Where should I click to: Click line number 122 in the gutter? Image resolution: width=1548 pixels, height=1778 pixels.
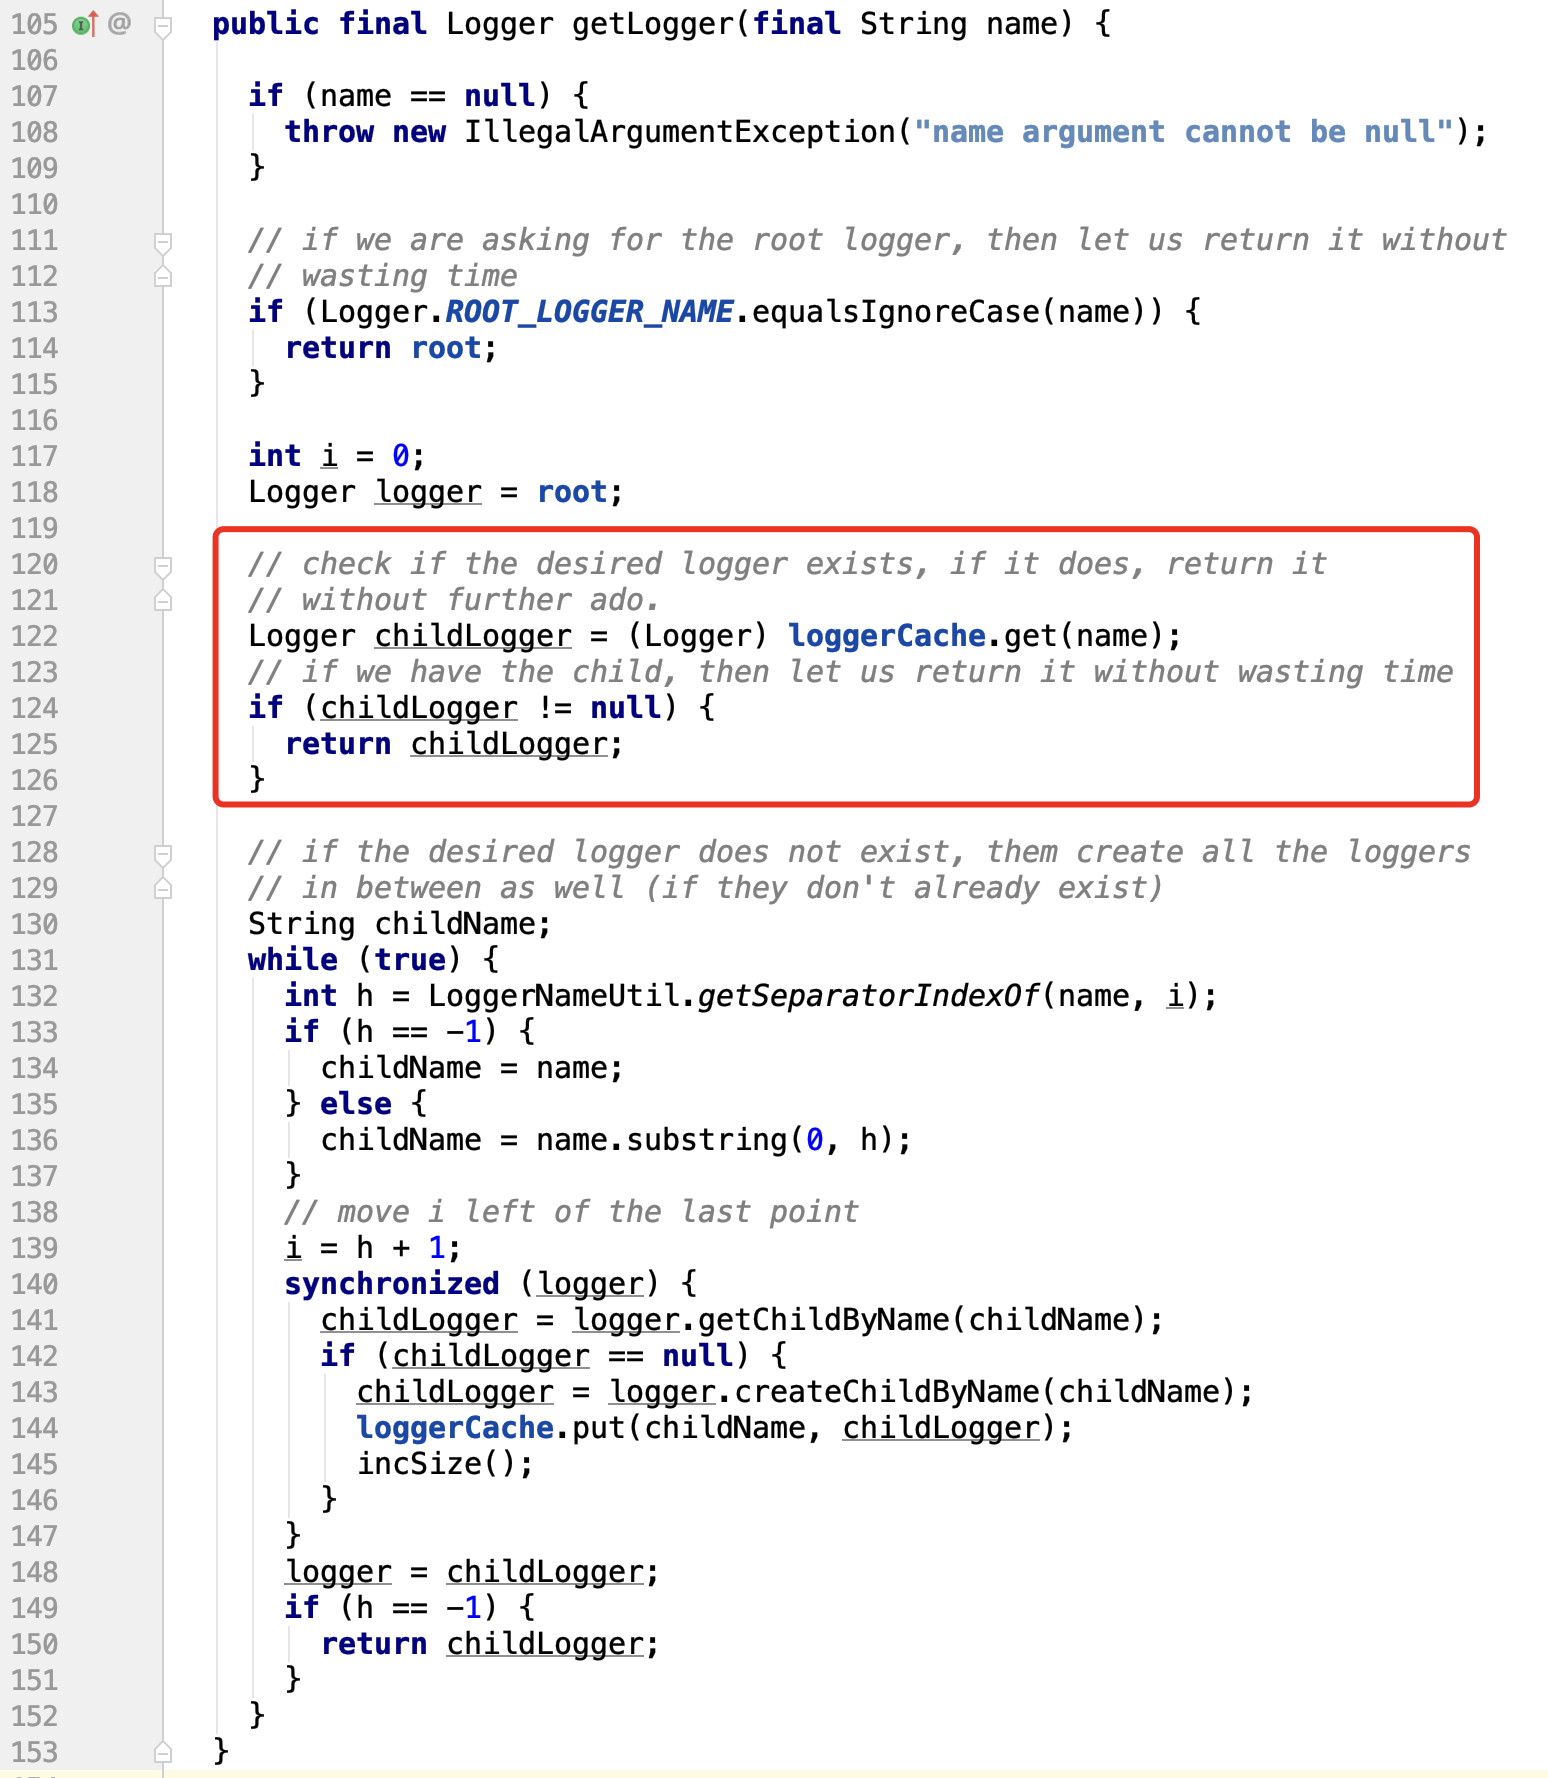[x=35, y=636]
